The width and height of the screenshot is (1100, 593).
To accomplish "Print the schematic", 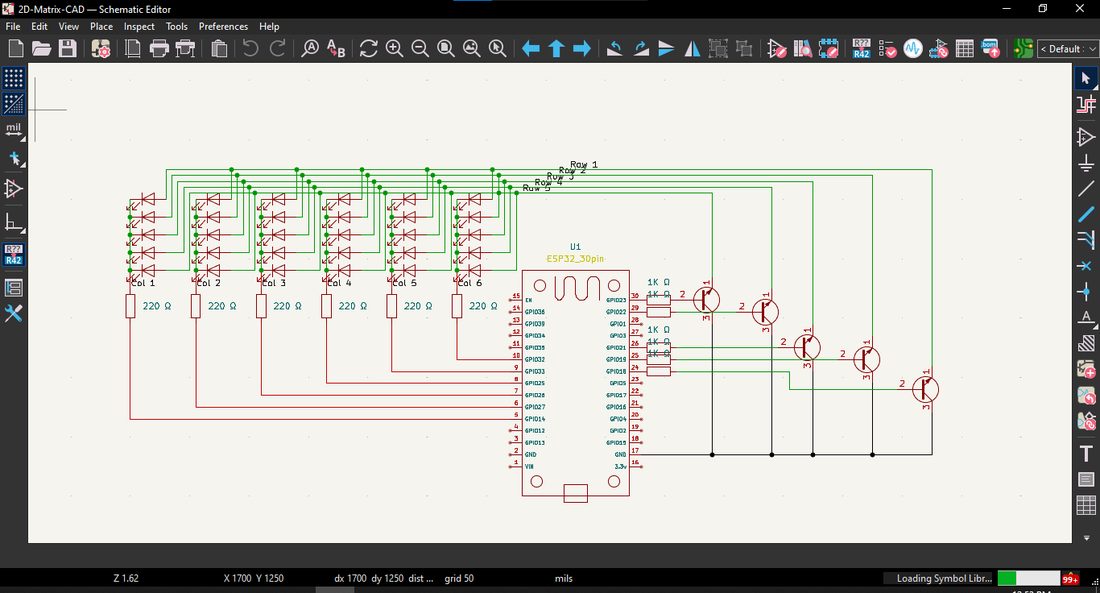I will (x=159, y=48).
